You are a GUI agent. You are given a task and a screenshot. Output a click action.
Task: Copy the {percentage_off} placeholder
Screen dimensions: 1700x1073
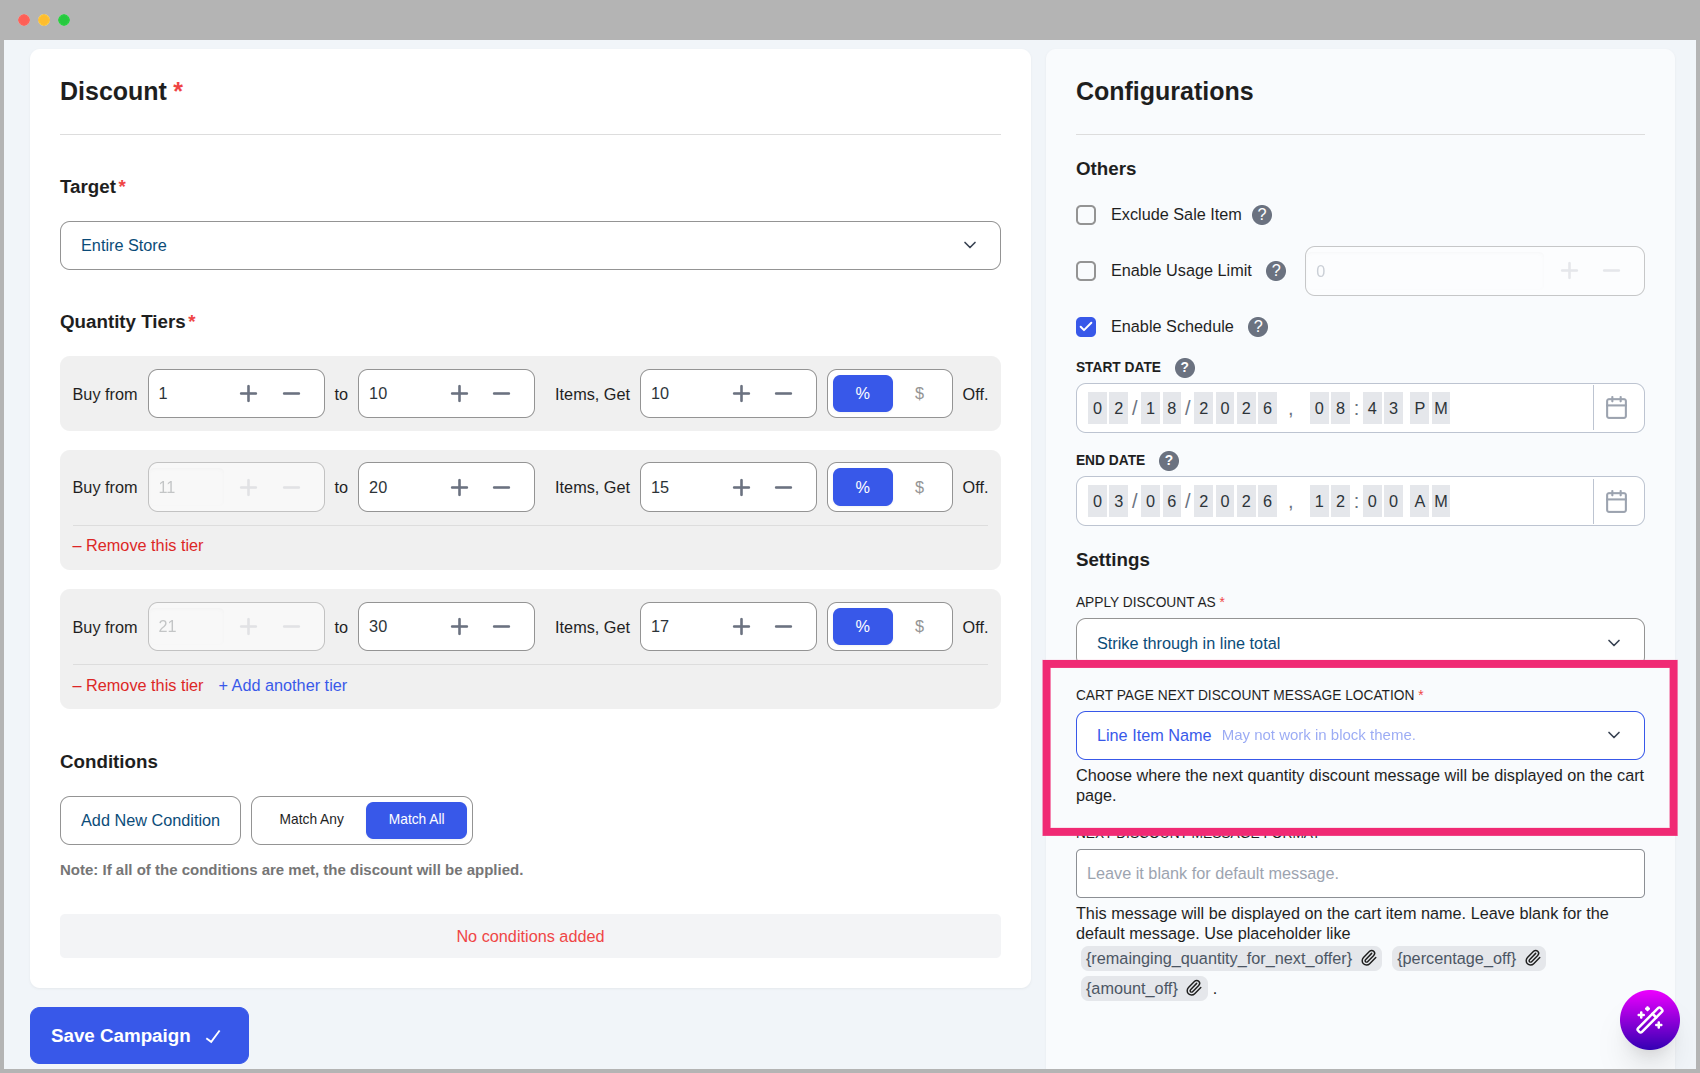tap(1533, 958)
